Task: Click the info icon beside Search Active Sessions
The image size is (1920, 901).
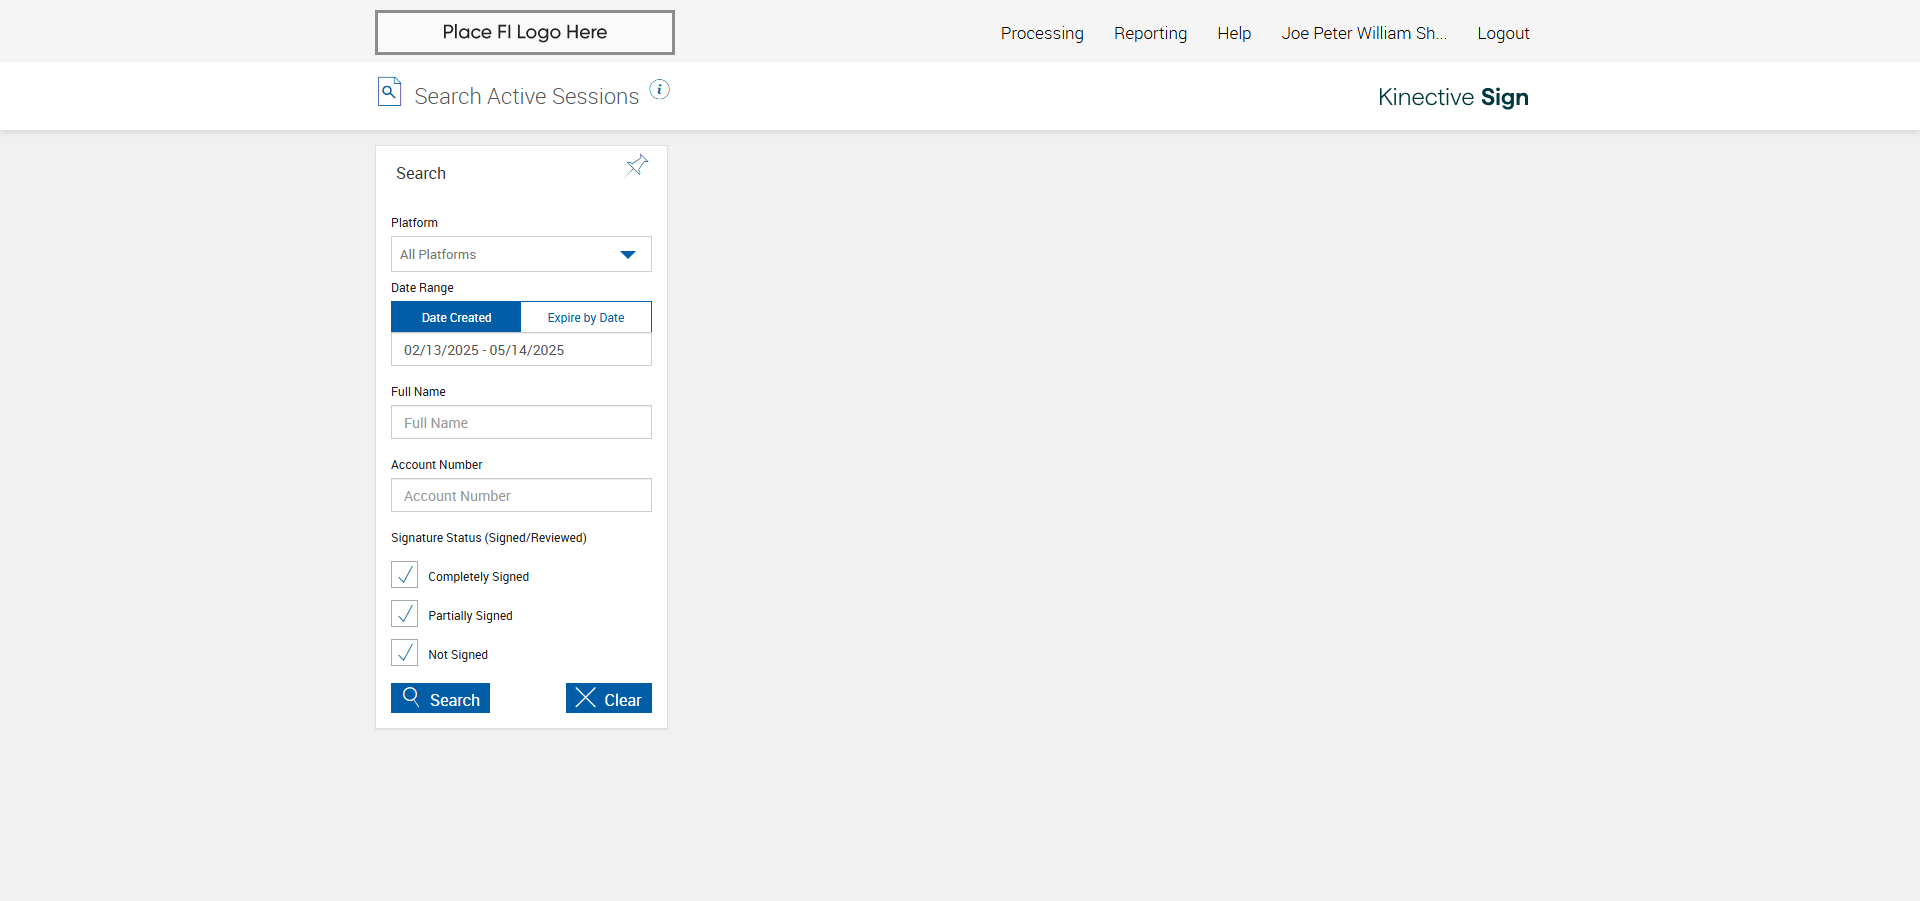Action: point(660,89)
